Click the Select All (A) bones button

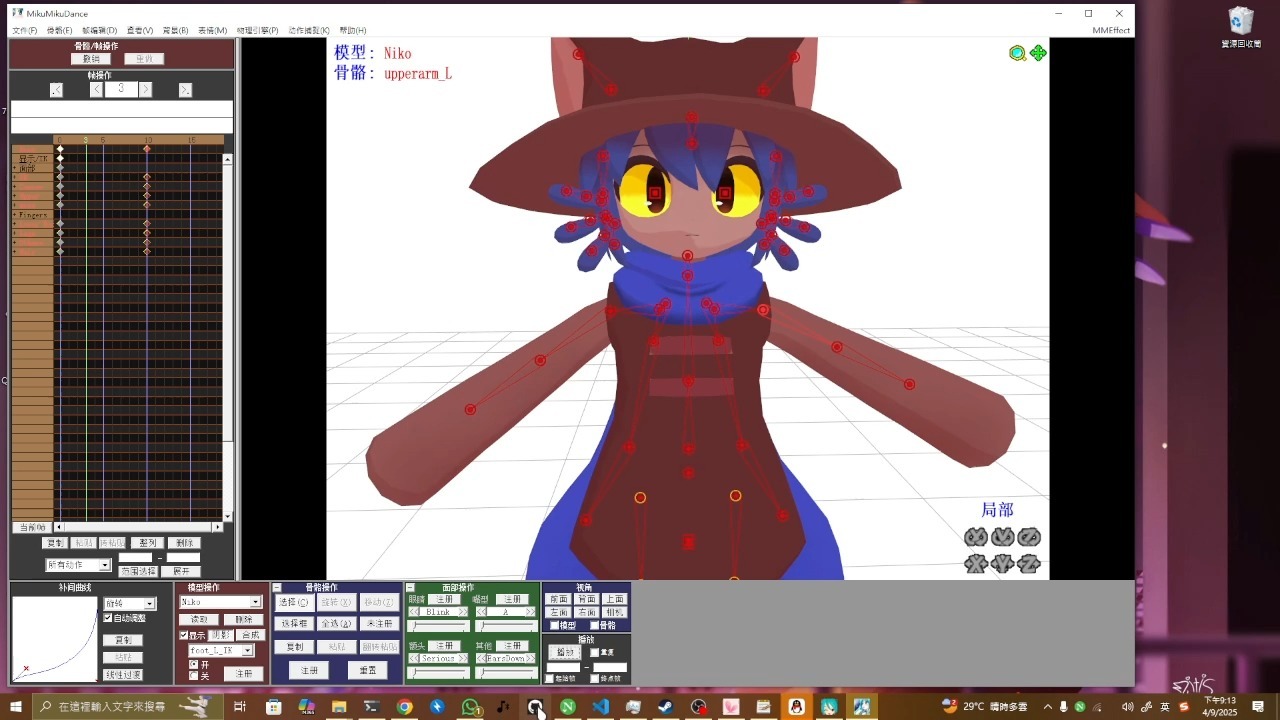pyautogui.click(x=336, y=623)
